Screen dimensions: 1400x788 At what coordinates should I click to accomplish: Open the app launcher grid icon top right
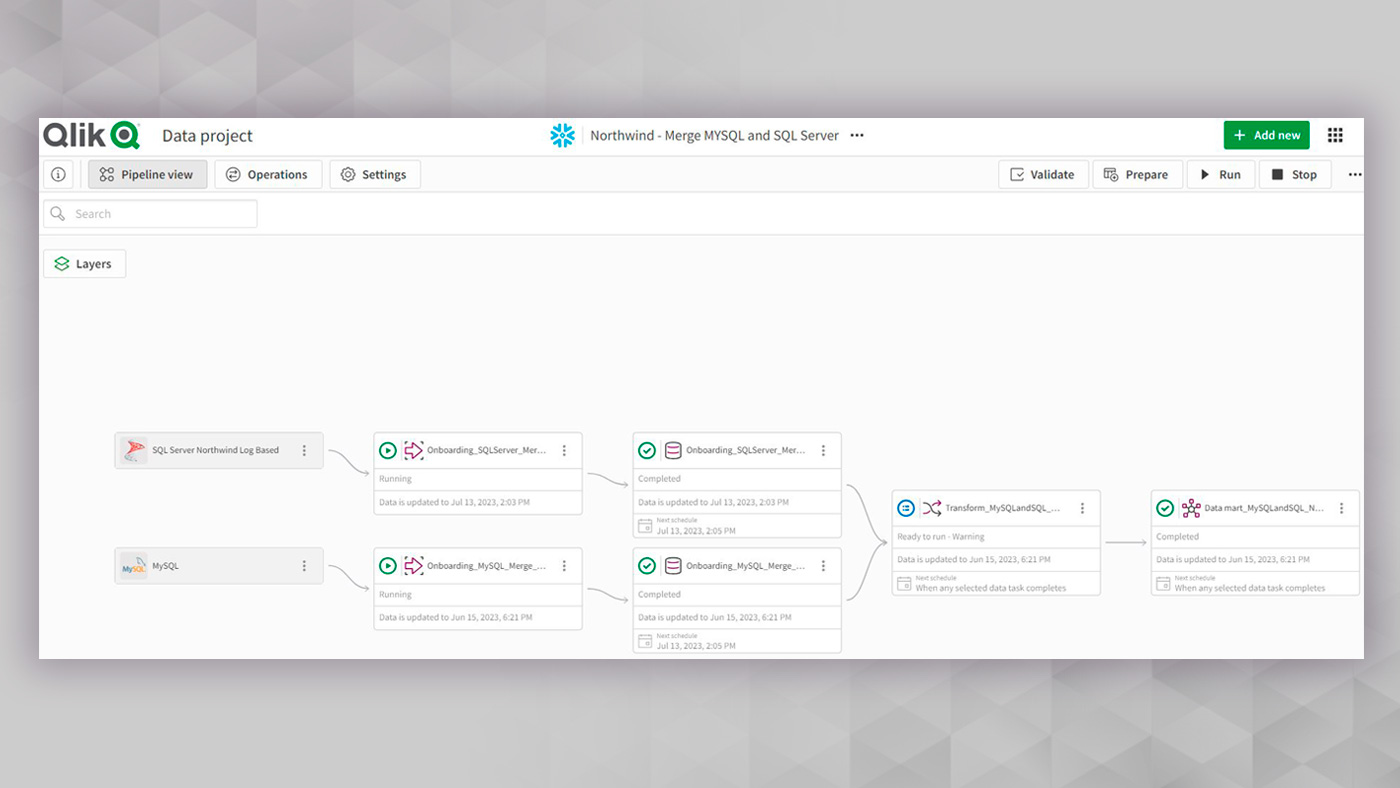[1335, 134]
